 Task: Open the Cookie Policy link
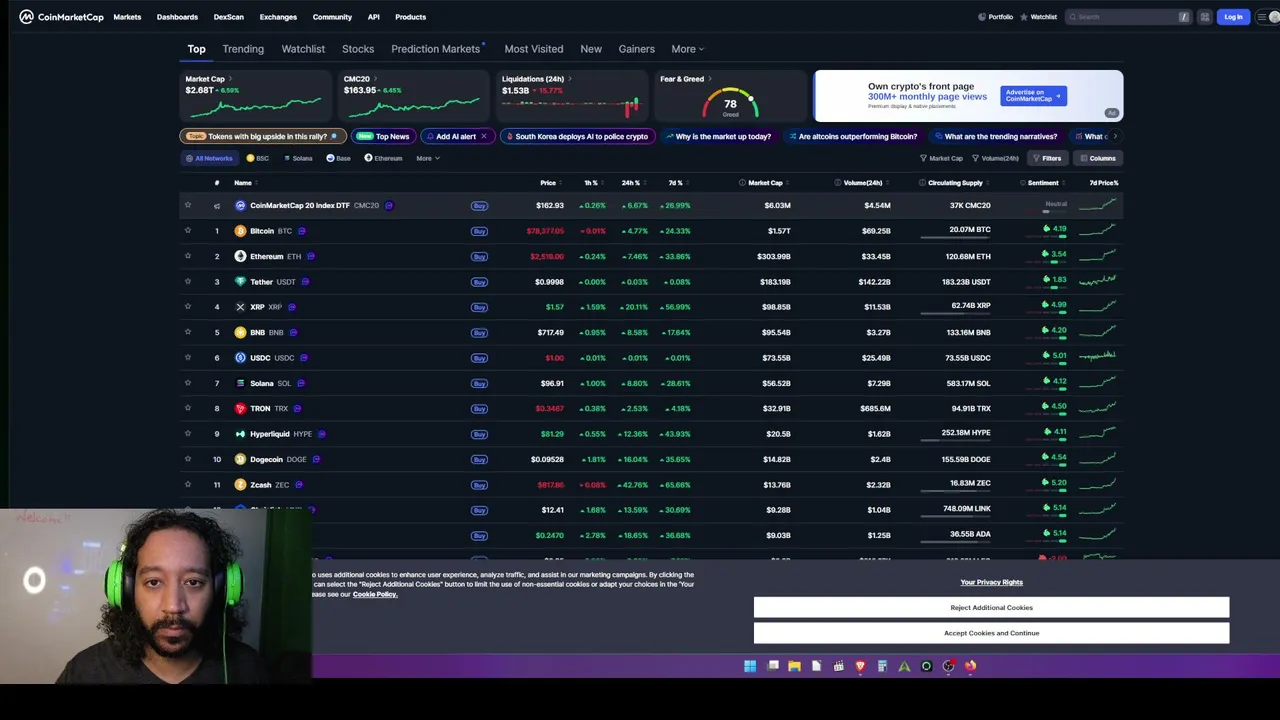375,594
